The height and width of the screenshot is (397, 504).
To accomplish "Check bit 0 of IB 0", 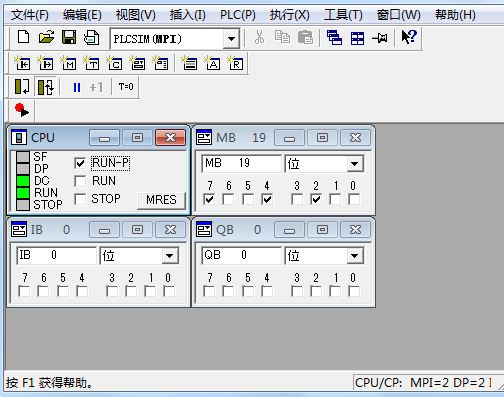I will pyautogui.click(x=169, y=291).
